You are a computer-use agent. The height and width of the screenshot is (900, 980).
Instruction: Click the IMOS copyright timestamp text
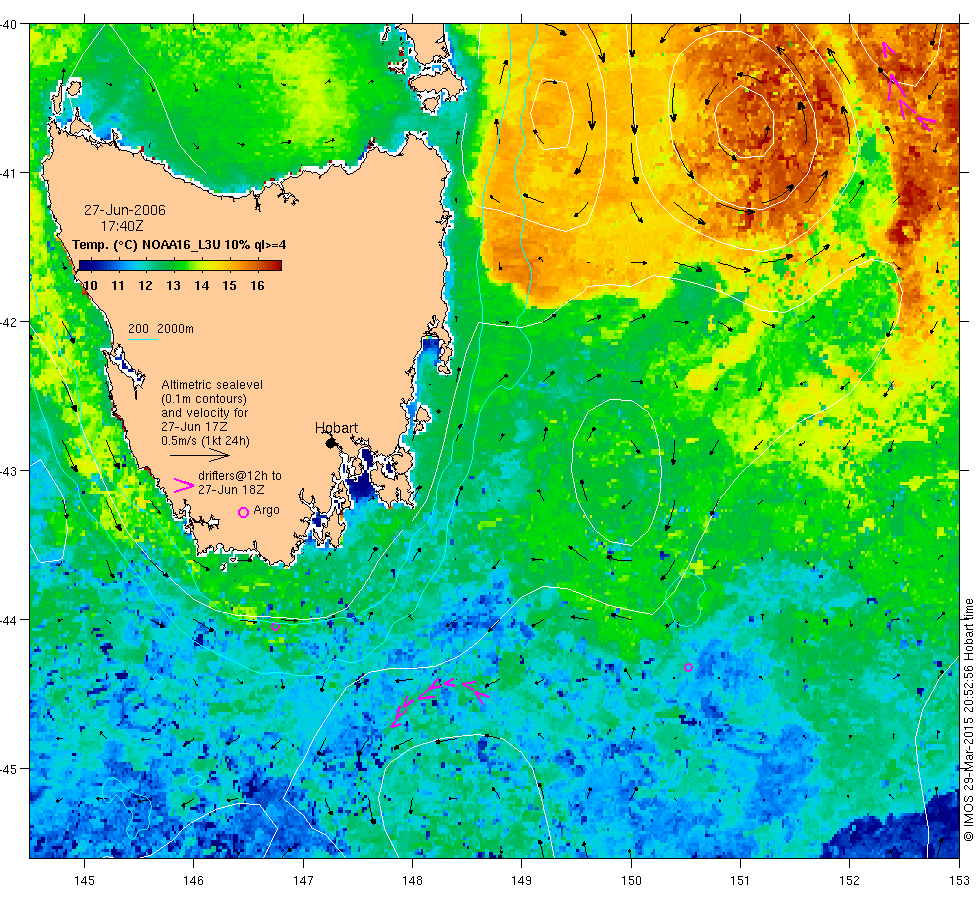[x=968, y=719]
